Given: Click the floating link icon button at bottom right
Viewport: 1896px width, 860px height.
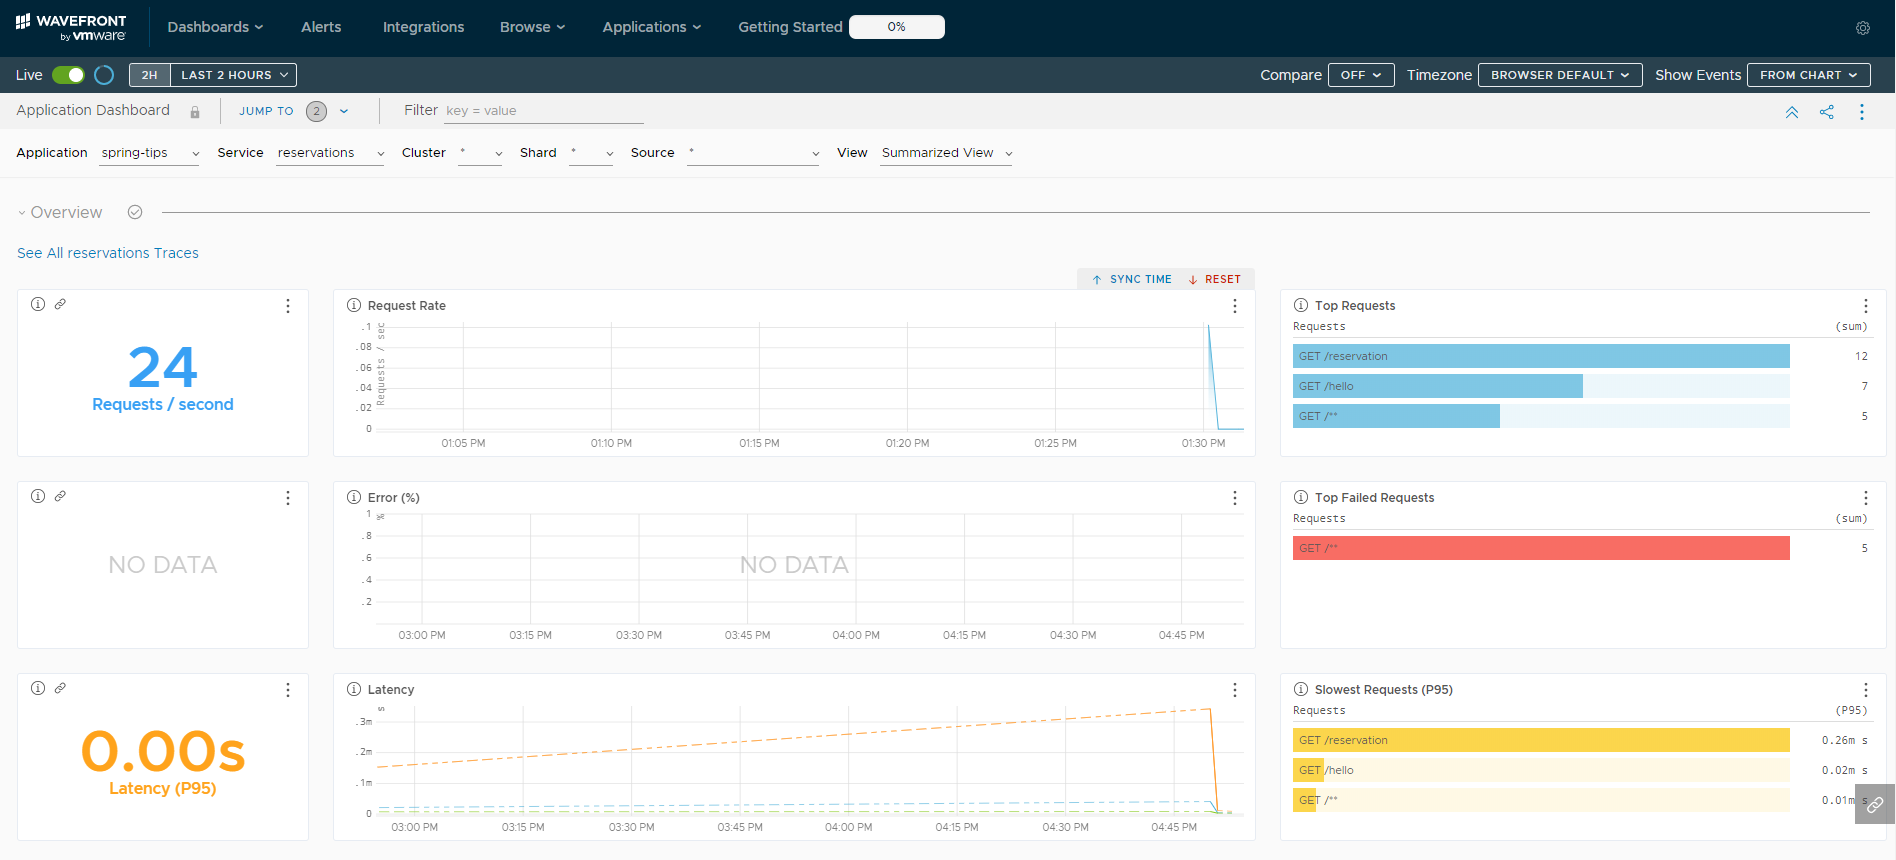Looking at the screenshot, I should 1875,804.
